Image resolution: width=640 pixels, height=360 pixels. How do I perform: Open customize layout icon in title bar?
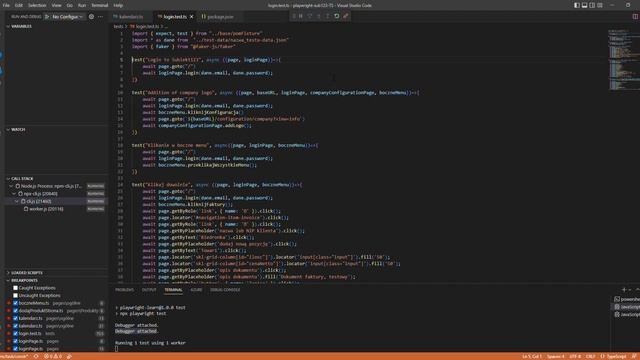pos(600,5)
